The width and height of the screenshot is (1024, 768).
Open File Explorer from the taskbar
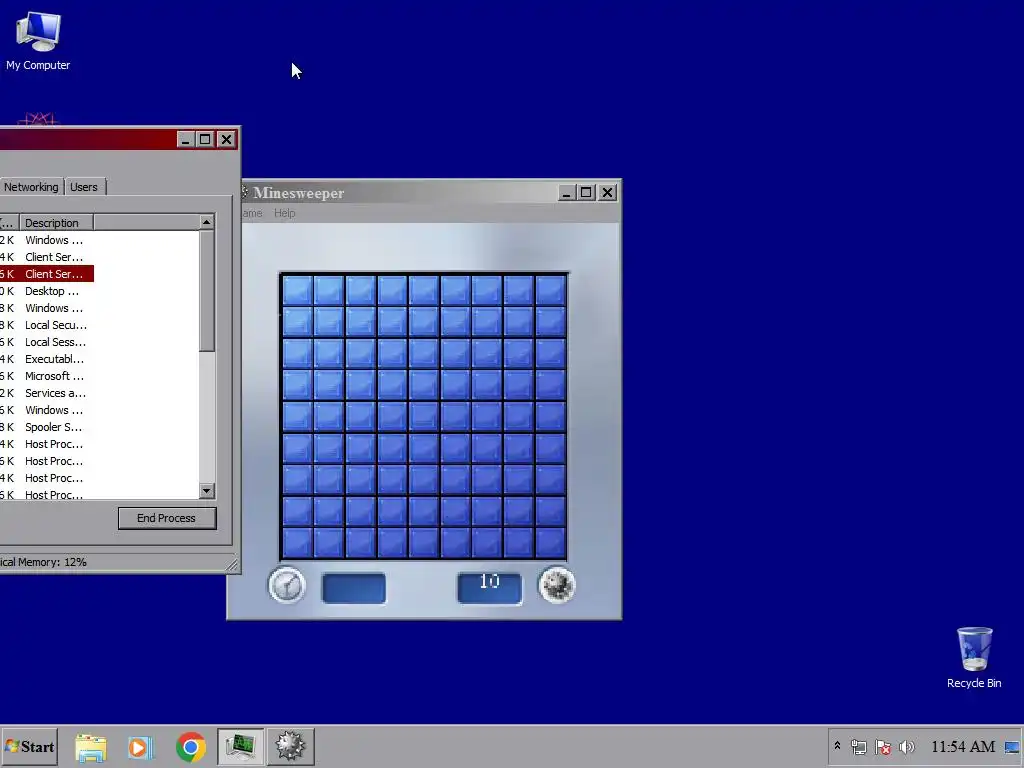click(x=91, y=747)
